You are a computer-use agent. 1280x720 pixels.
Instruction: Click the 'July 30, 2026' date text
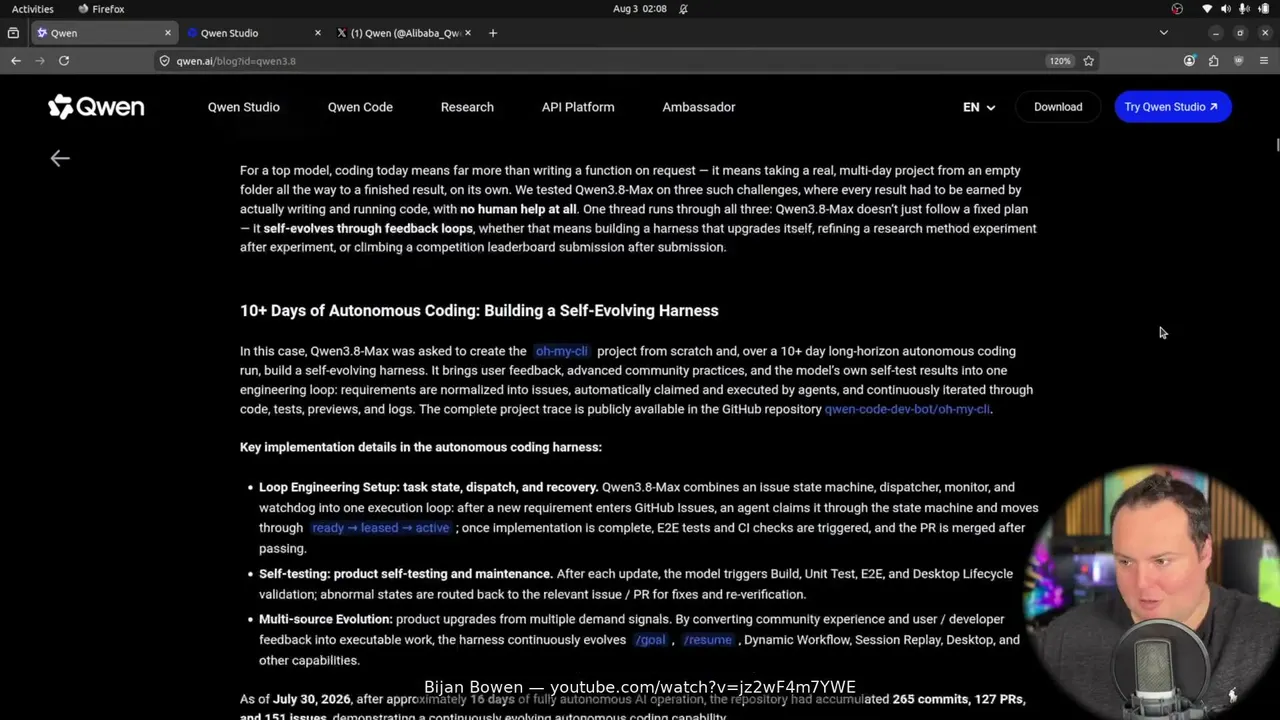pos(313,699)
